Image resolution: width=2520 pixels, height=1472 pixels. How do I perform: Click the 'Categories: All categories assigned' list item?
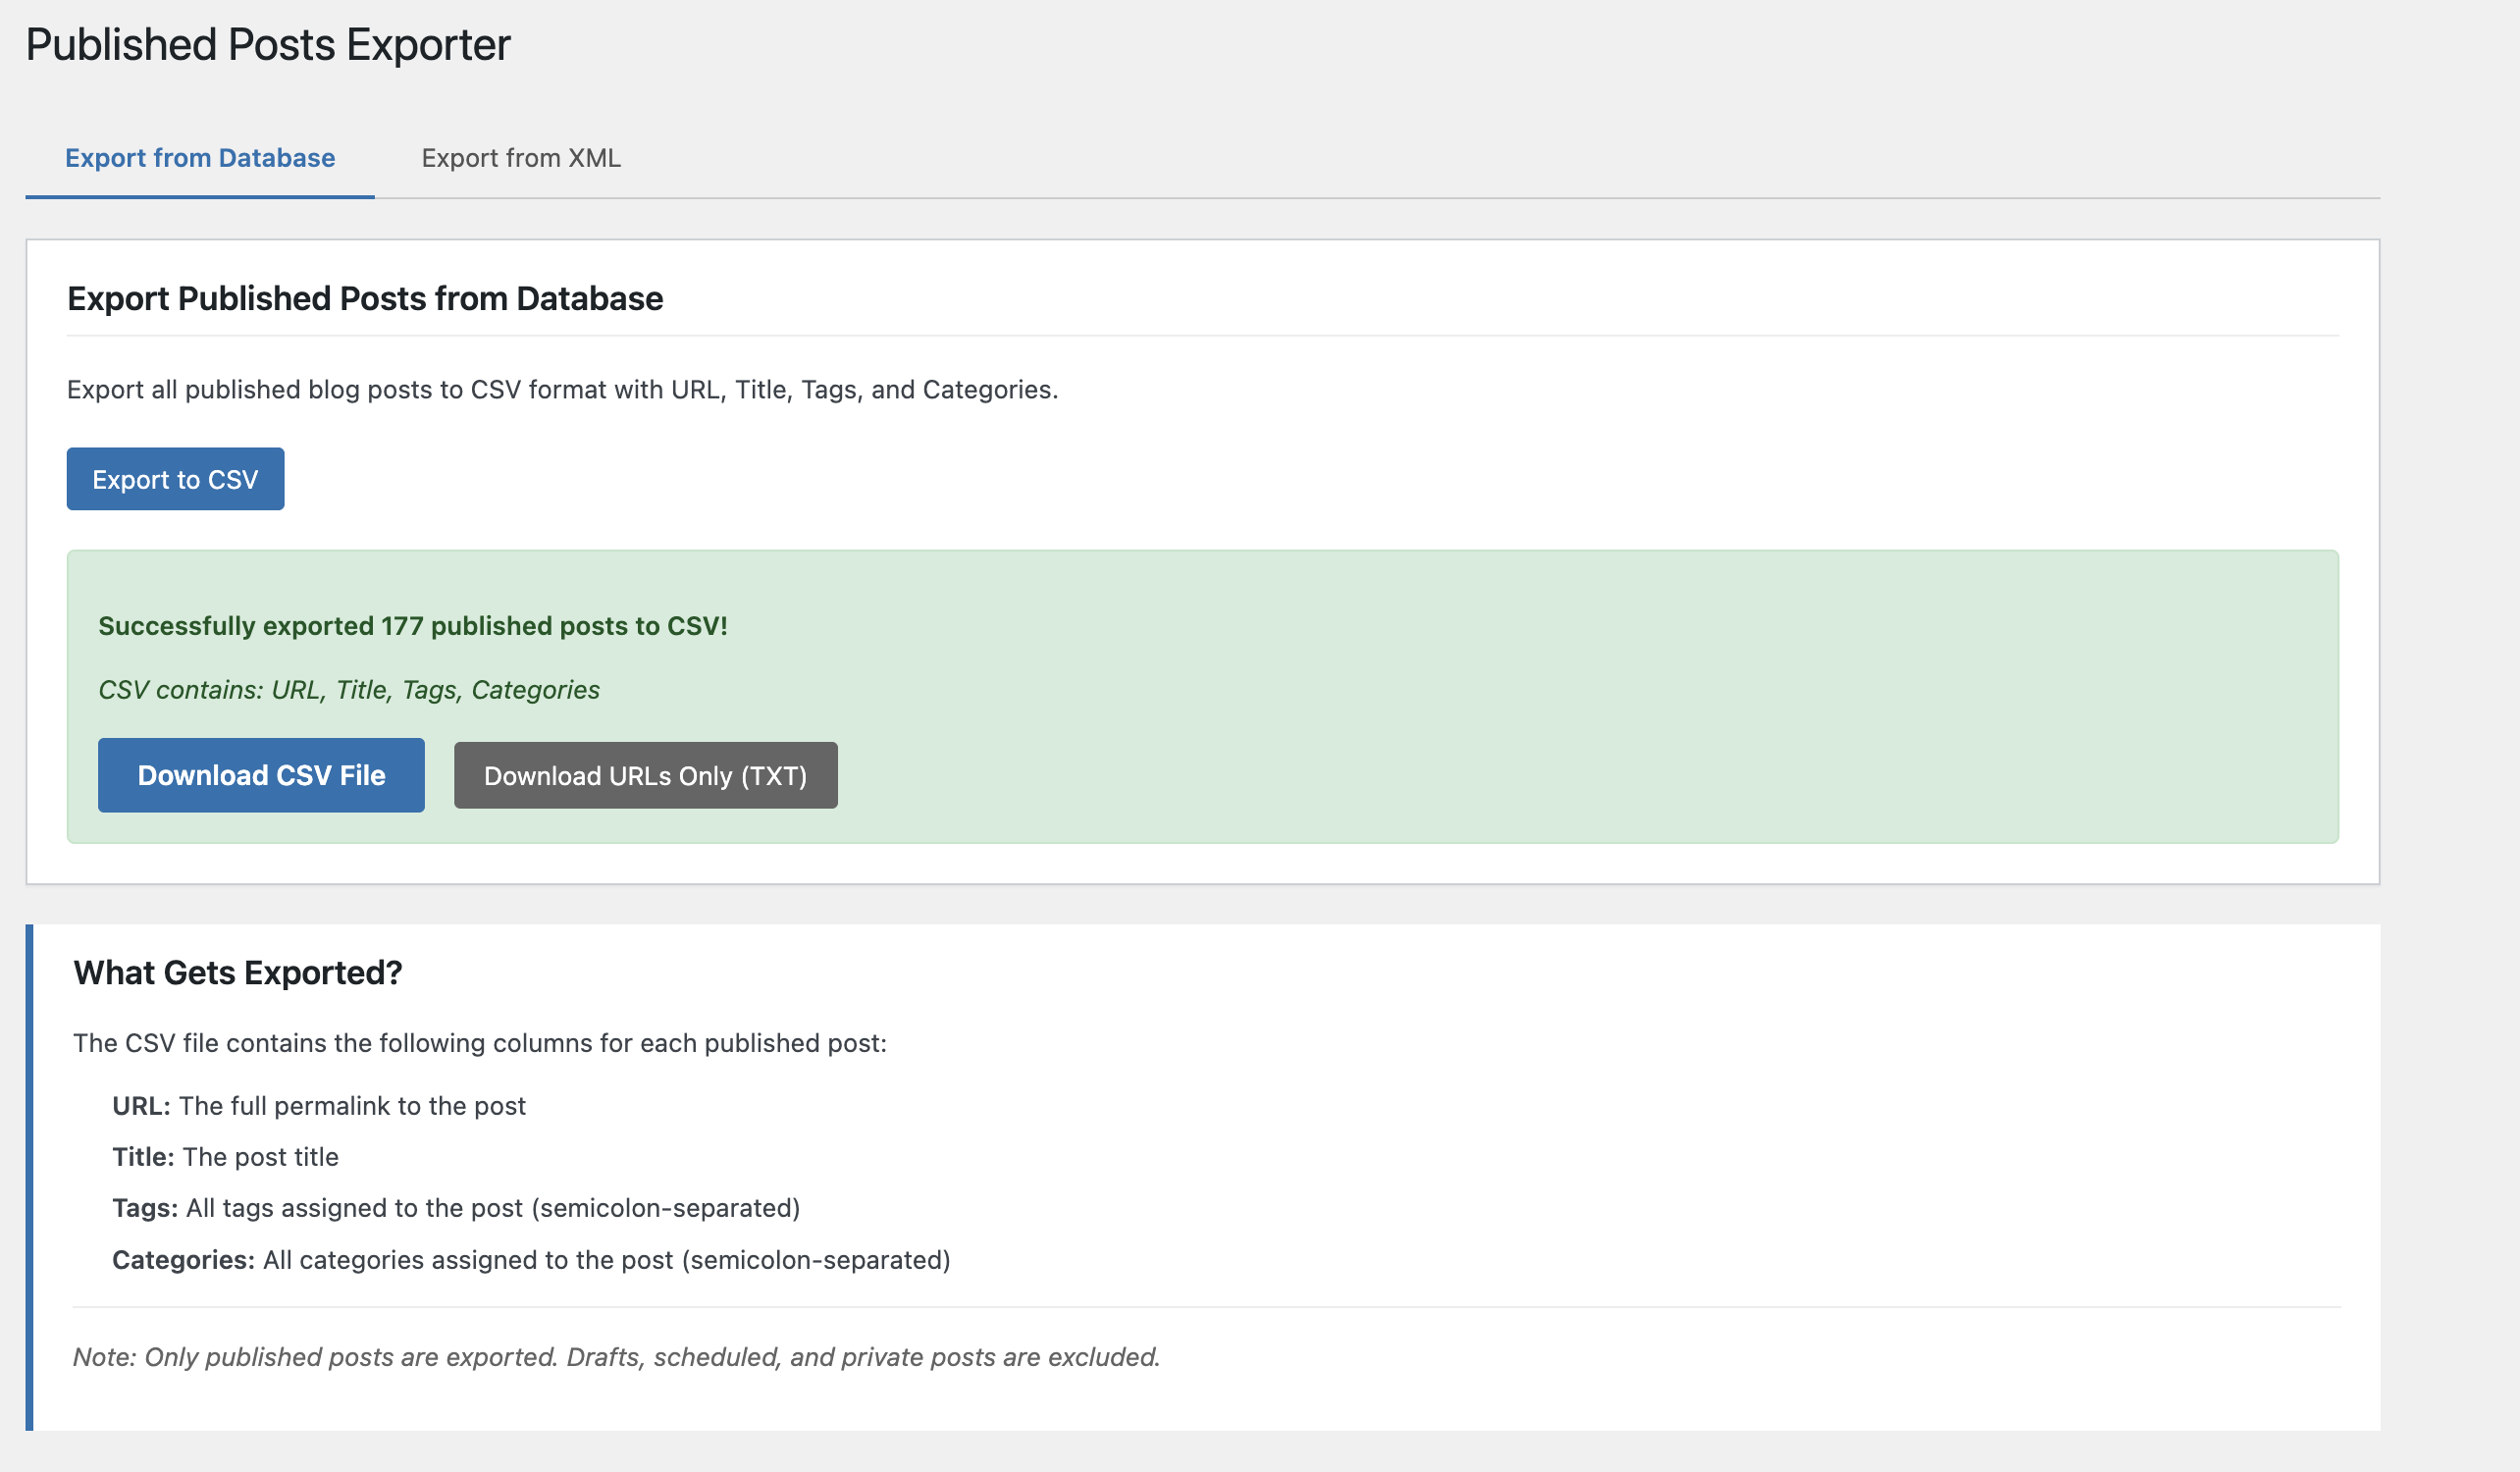[x=531, y=1260]
